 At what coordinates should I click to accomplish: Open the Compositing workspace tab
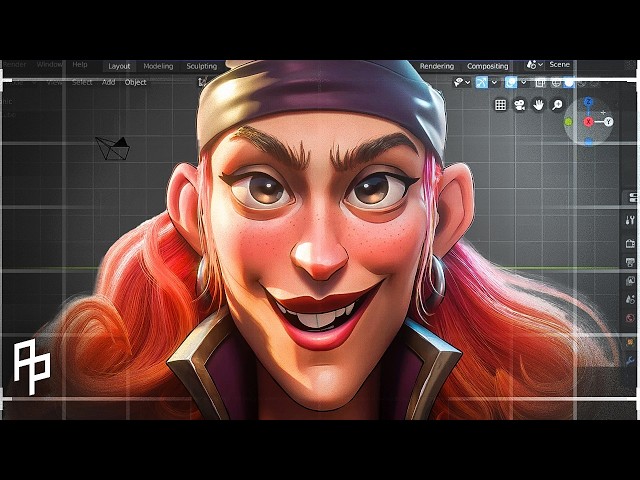(x=487, y=66)
